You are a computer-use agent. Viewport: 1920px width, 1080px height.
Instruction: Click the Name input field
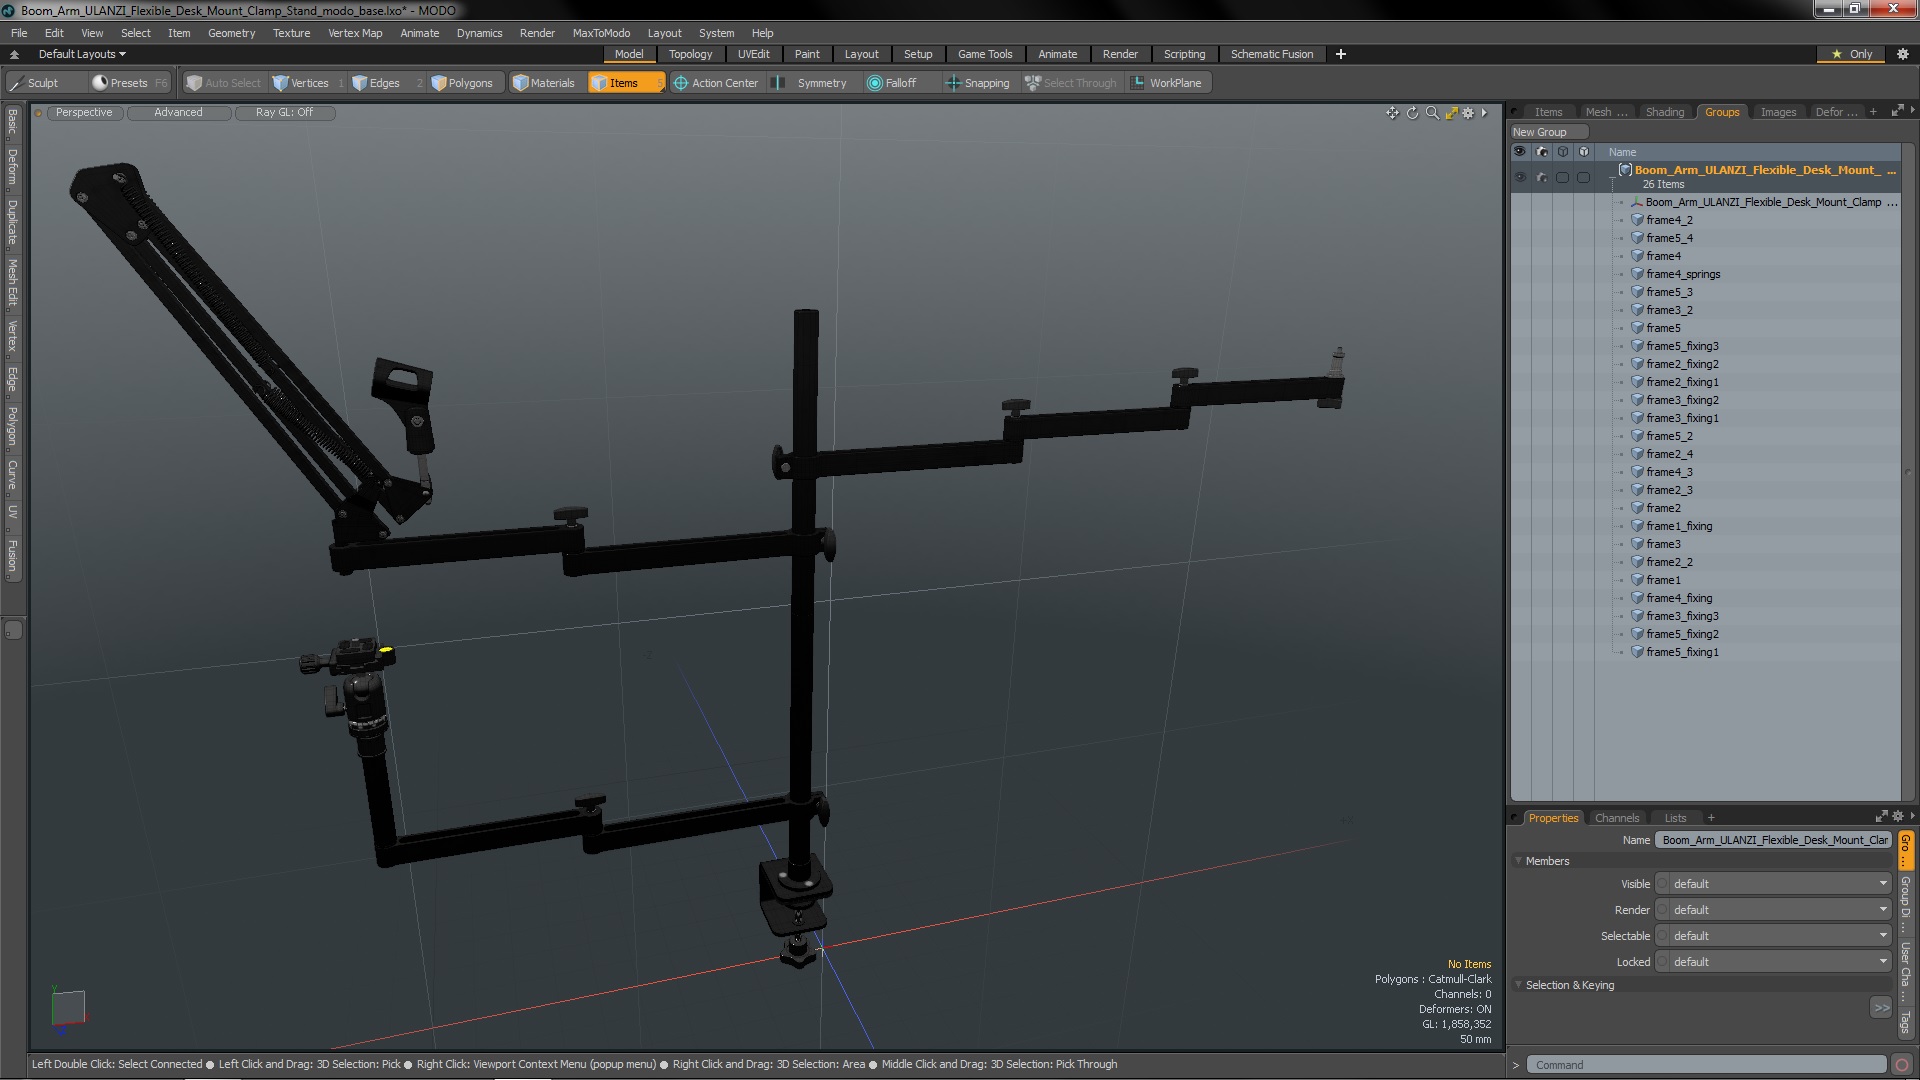[1774, 840]
